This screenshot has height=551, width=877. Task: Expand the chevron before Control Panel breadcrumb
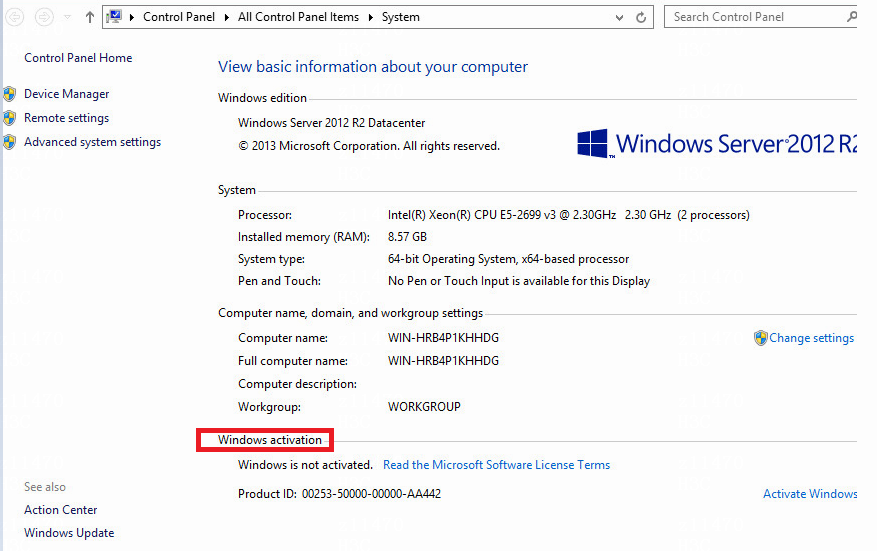pos(132,17)
